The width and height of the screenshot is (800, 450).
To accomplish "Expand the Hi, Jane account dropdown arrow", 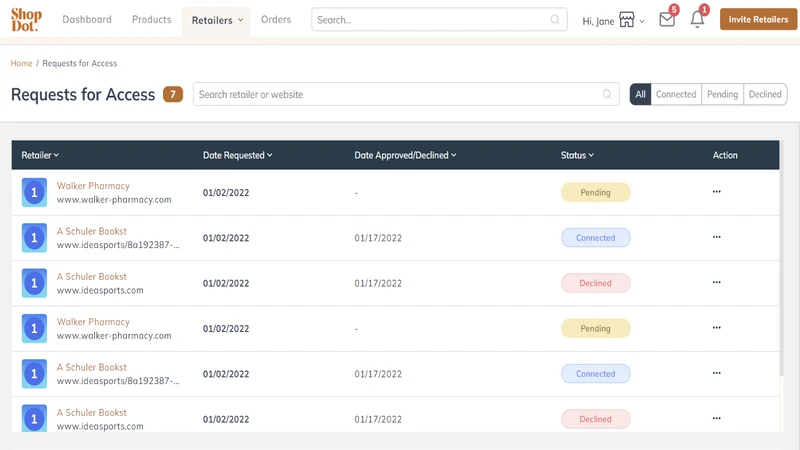I will pyautogui.click(x=642, y=21).
